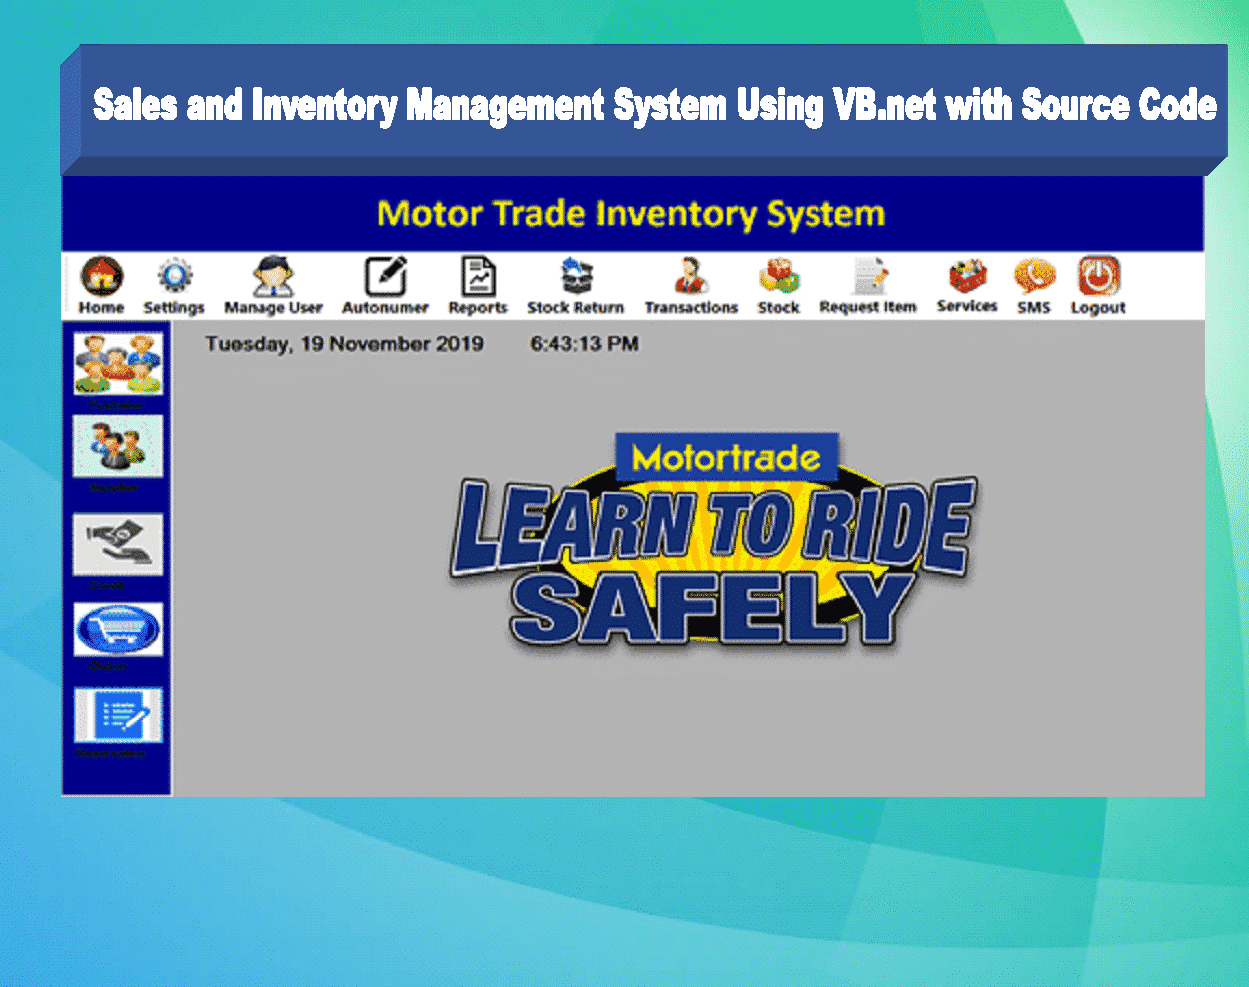This screenshot has height=987, width=1249.
Task: Open Stock Return box icon
Action: 576,276
